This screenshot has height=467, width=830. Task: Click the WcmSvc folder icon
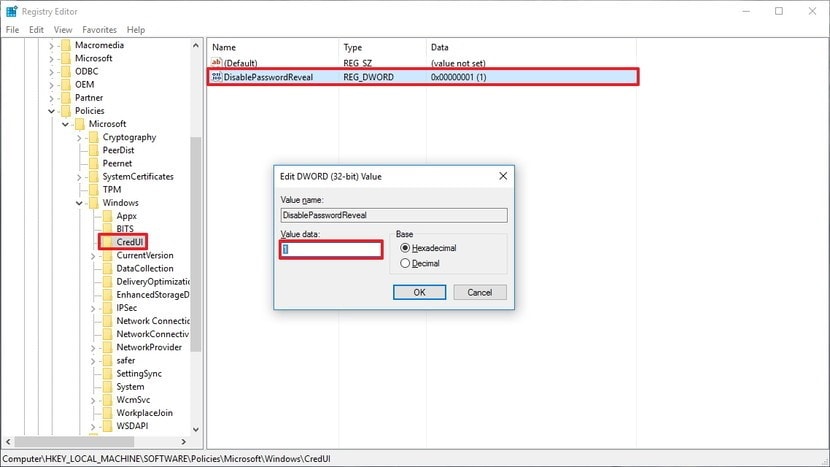pyautogui.click(x=107, y=400)
